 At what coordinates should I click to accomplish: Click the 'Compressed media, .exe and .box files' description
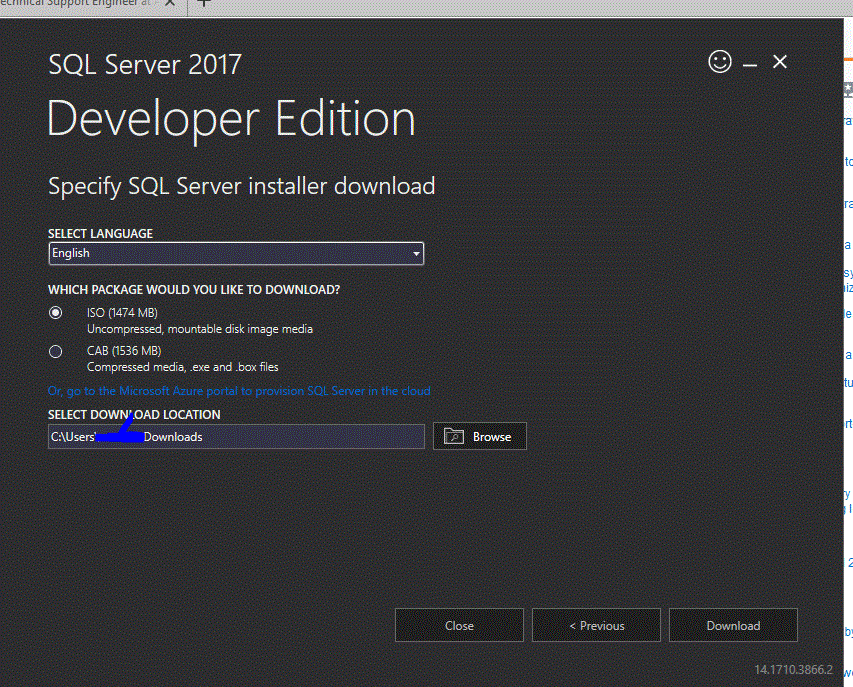tap(183, 367)
